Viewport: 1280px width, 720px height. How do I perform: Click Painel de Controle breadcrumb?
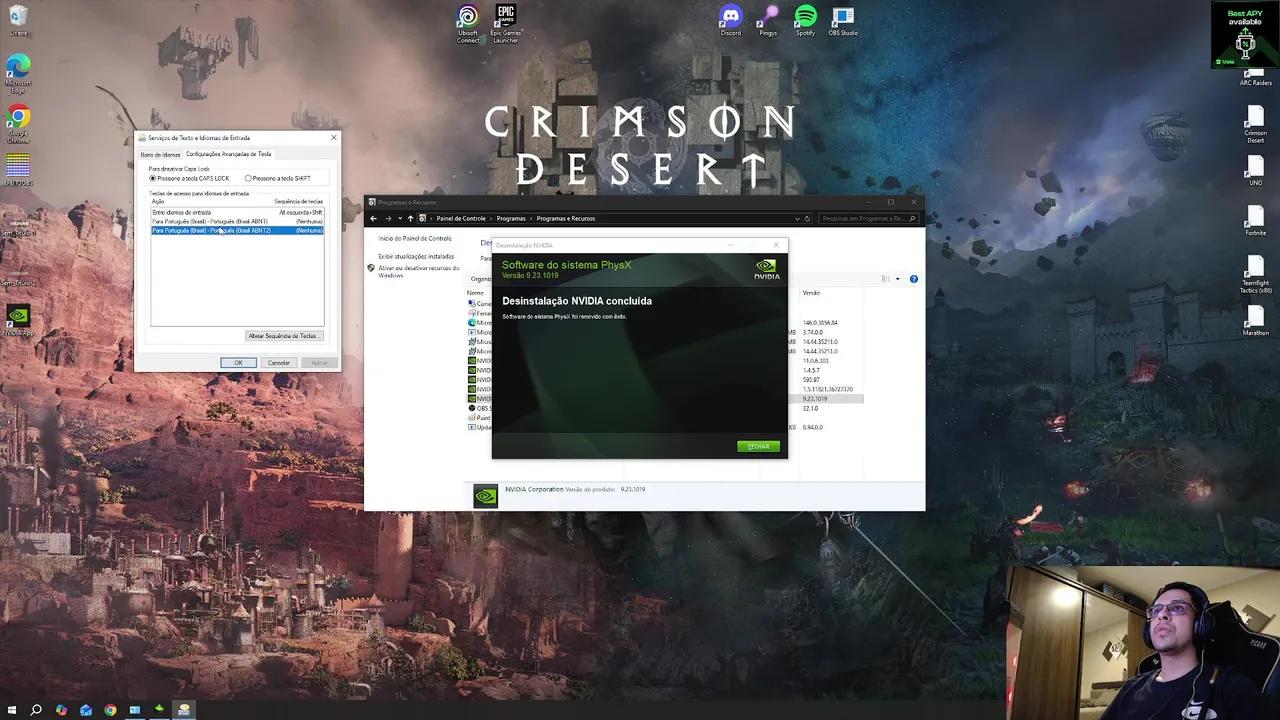(x=461, y=218)
